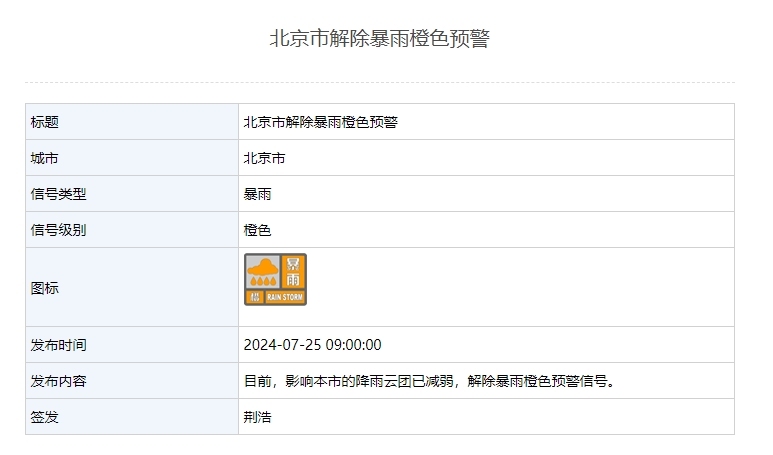Select the signer name 荆浩
Screen dimensions: 773x455
(x=257, y=417)
